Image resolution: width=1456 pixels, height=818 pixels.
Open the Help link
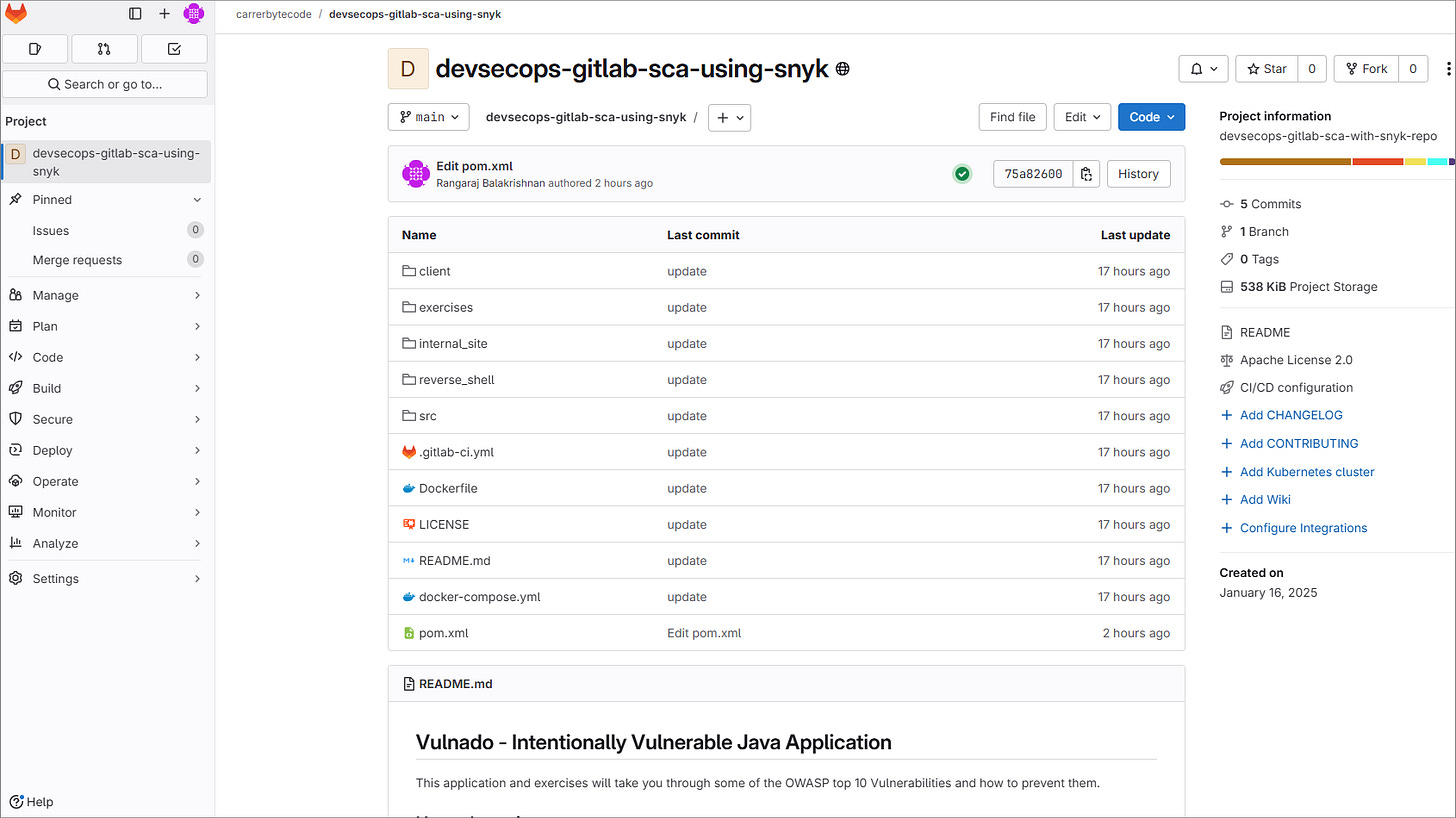(x=31, y=802)
